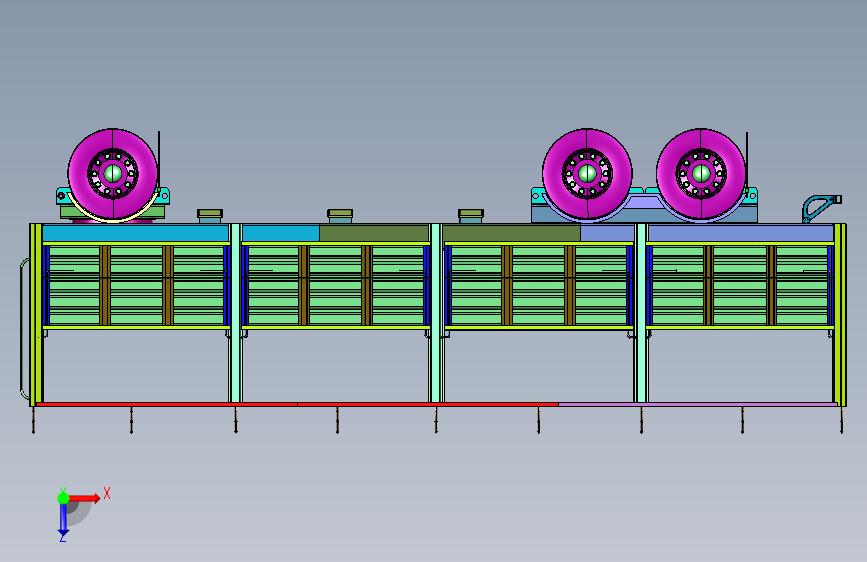Select the center small cap on top deck
The image size is (867, 562).
coord(340,216)
